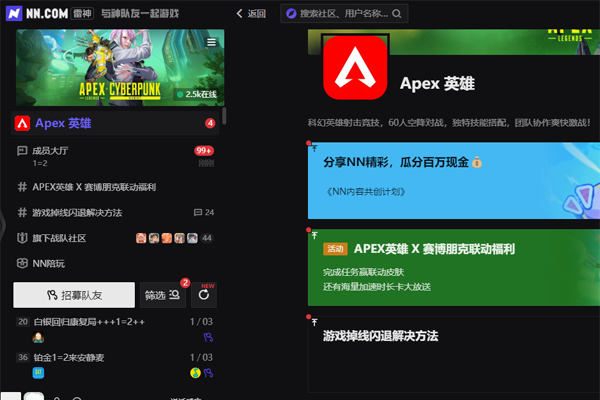Click the 雷神 label next to NN.COM

pos(83,14)
